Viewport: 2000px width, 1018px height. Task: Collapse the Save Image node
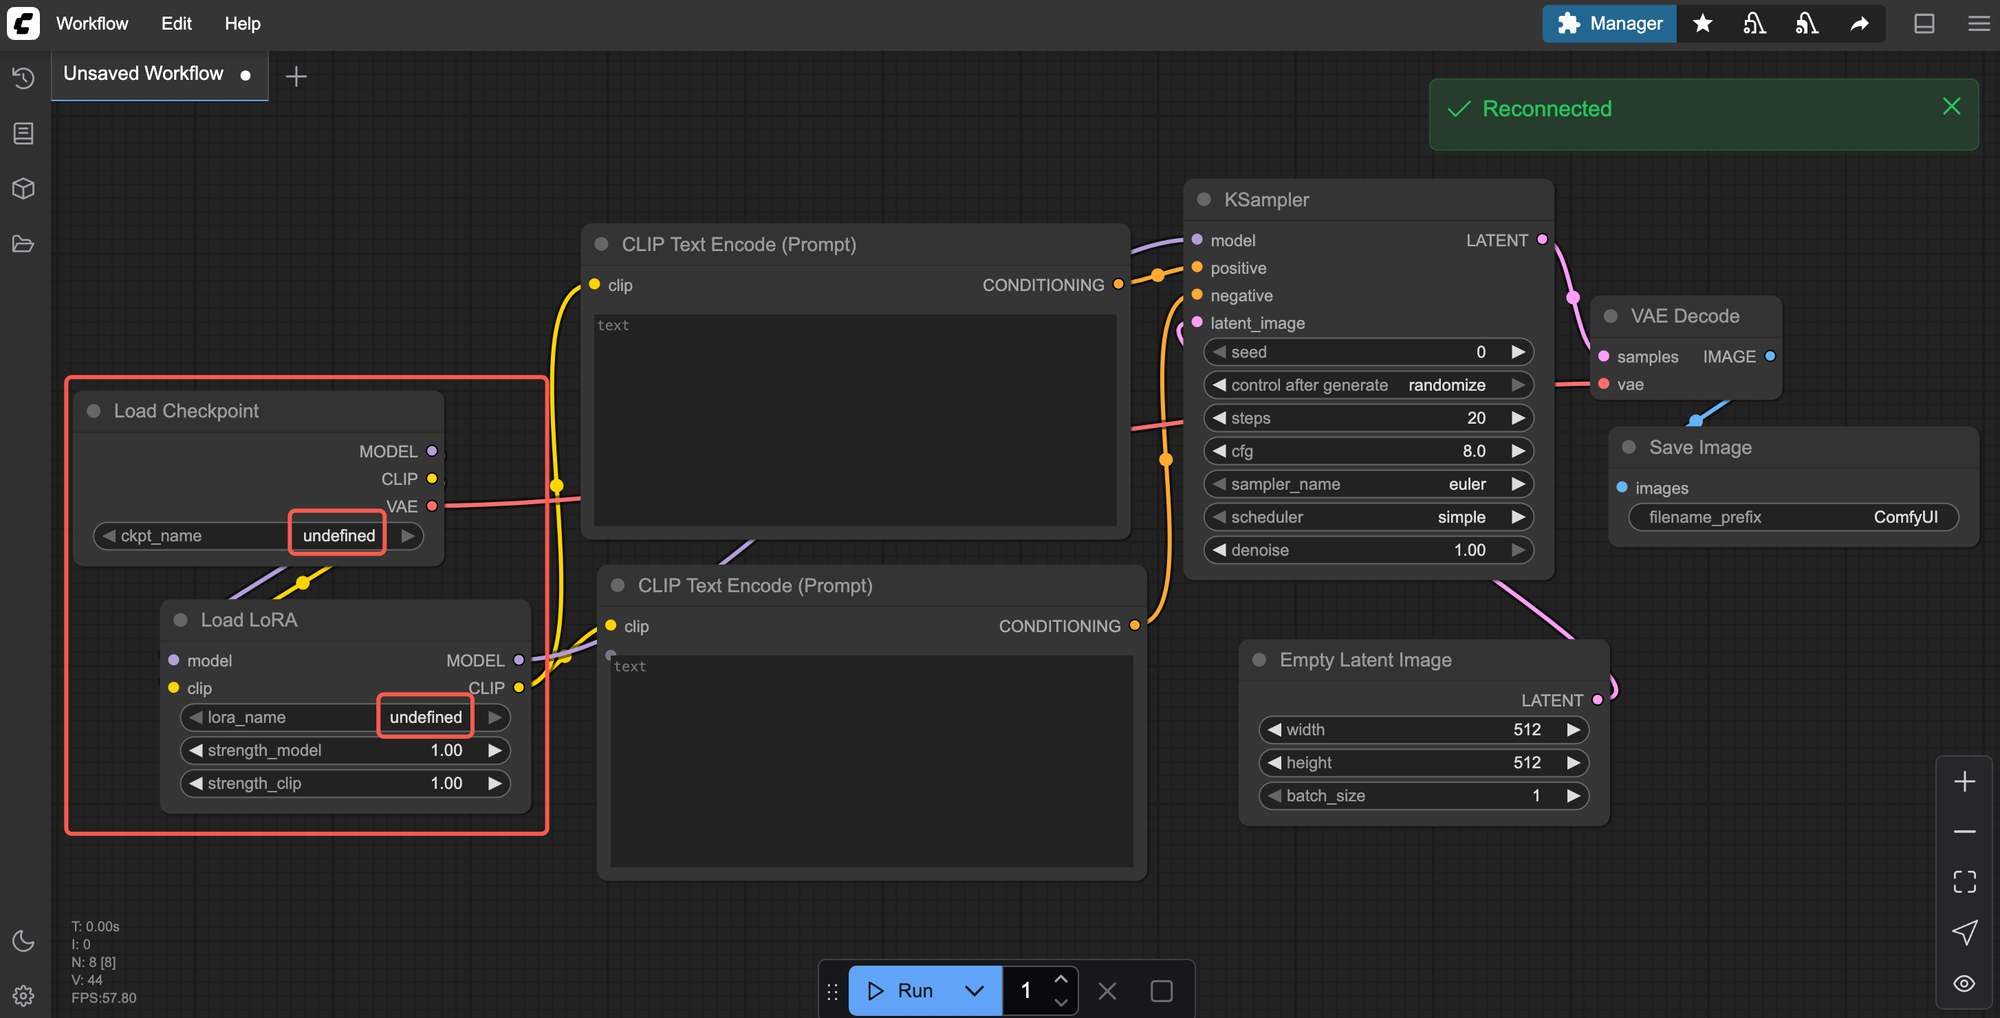click(x=1629, y=447)
